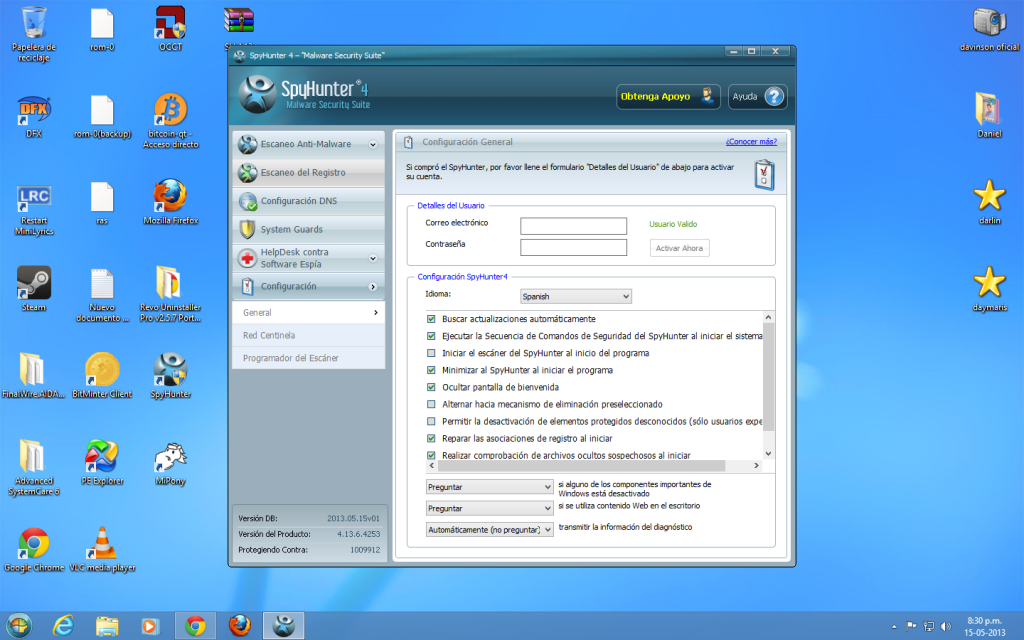The height and width of the screenshot is (640, 1024).
Task: Enable Permitir la desactivación de elementos checkbox
Action: pyautogui.click(x=431, y=422)
